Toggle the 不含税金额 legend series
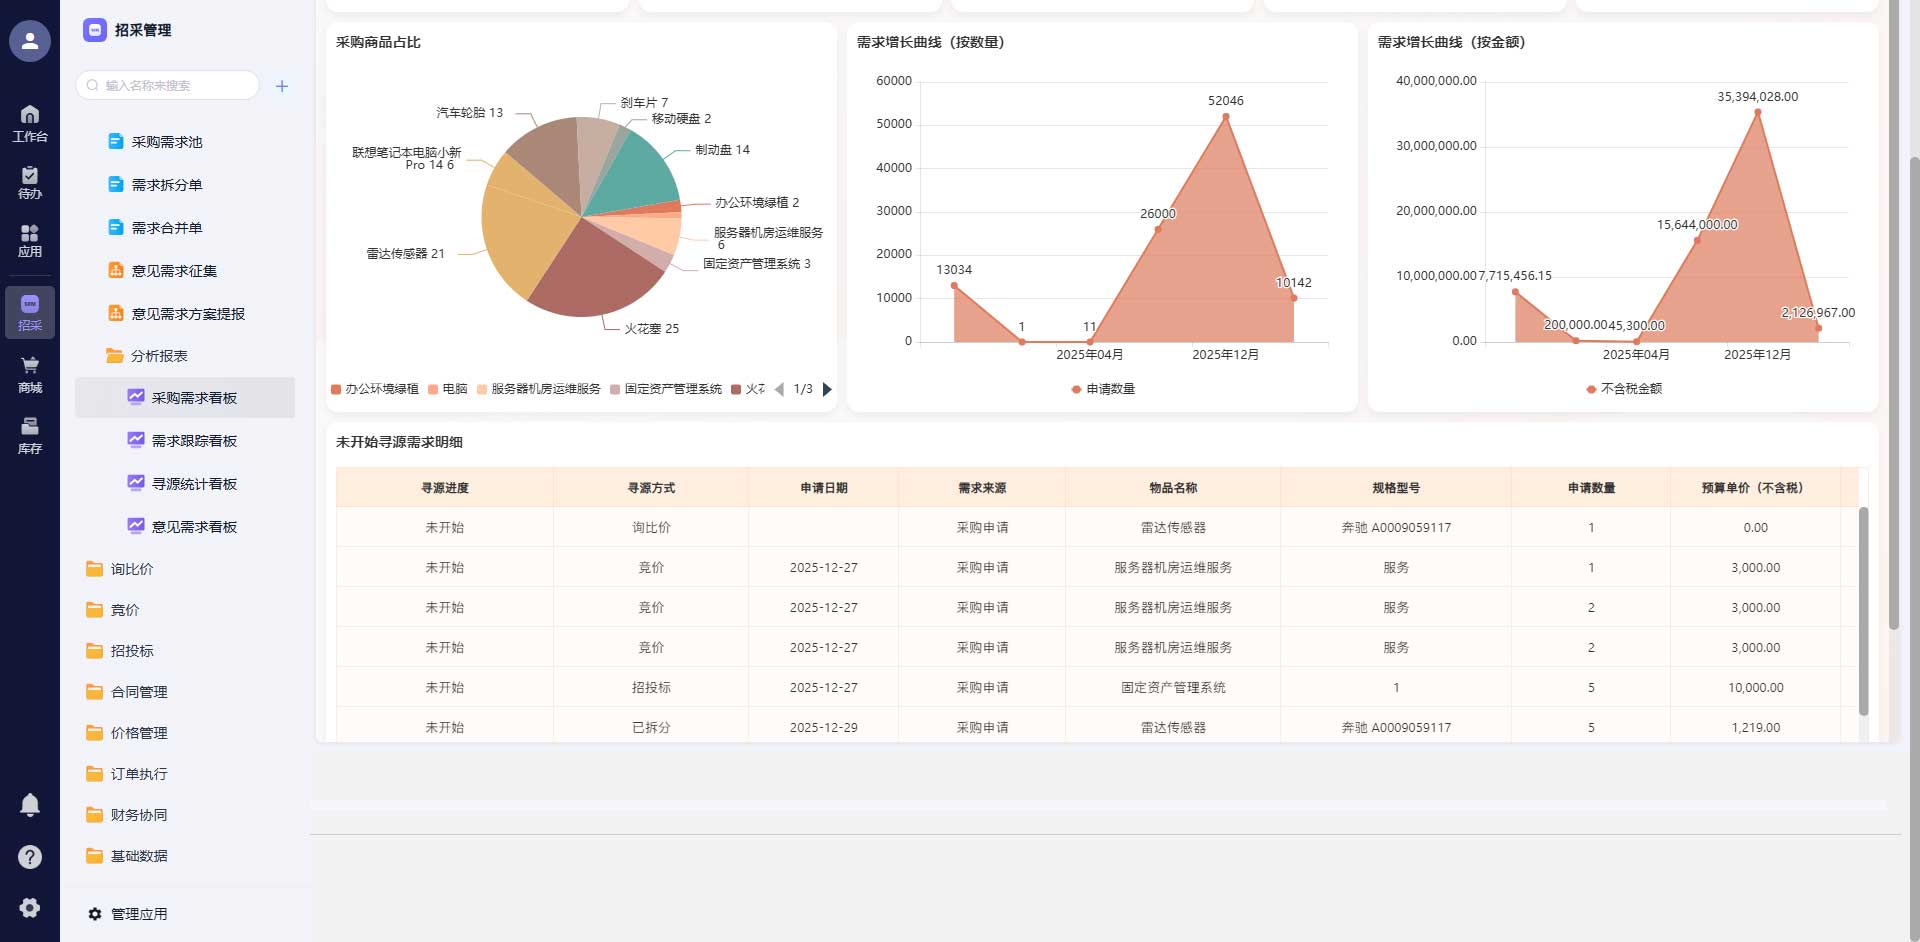1920x942 pixels. coord(1624,389)
